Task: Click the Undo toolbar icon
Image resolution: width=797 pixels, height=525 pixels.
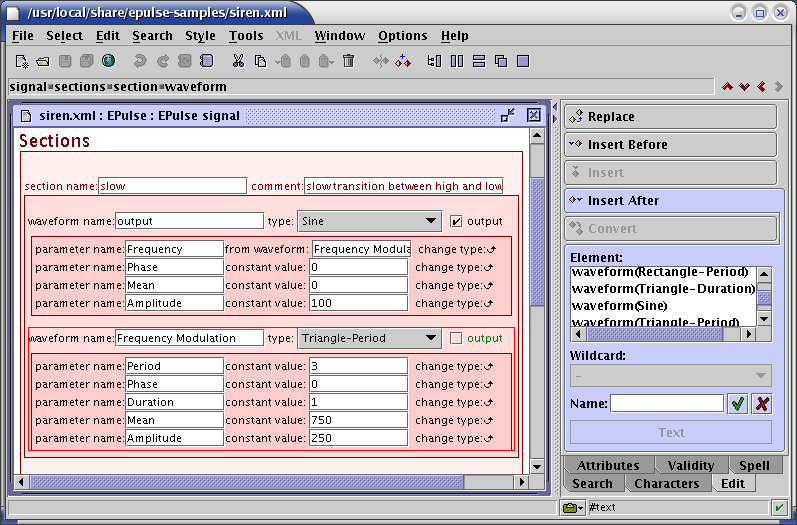Action: pyautogui.click(x=139, y=61)
